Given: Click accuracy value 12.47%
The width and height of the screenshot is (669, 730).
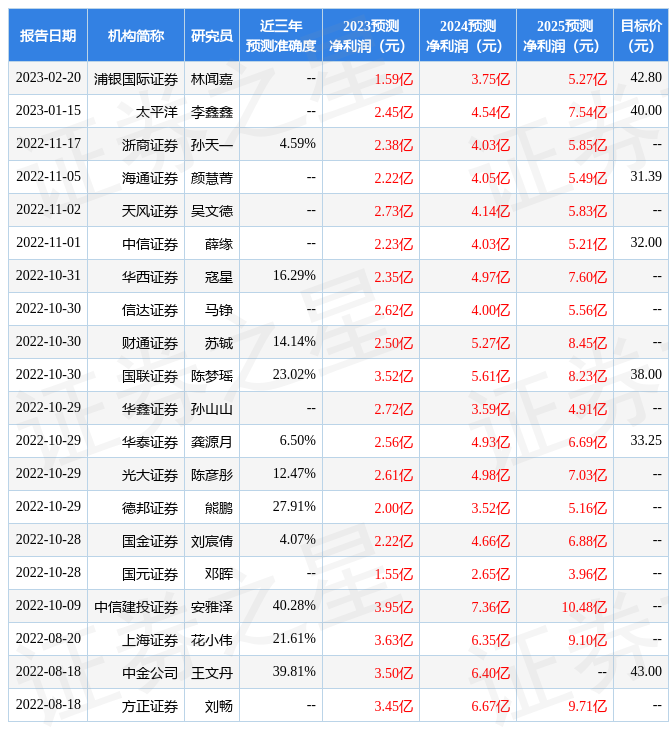Looking at the screenshot, I should pos(294,473).
